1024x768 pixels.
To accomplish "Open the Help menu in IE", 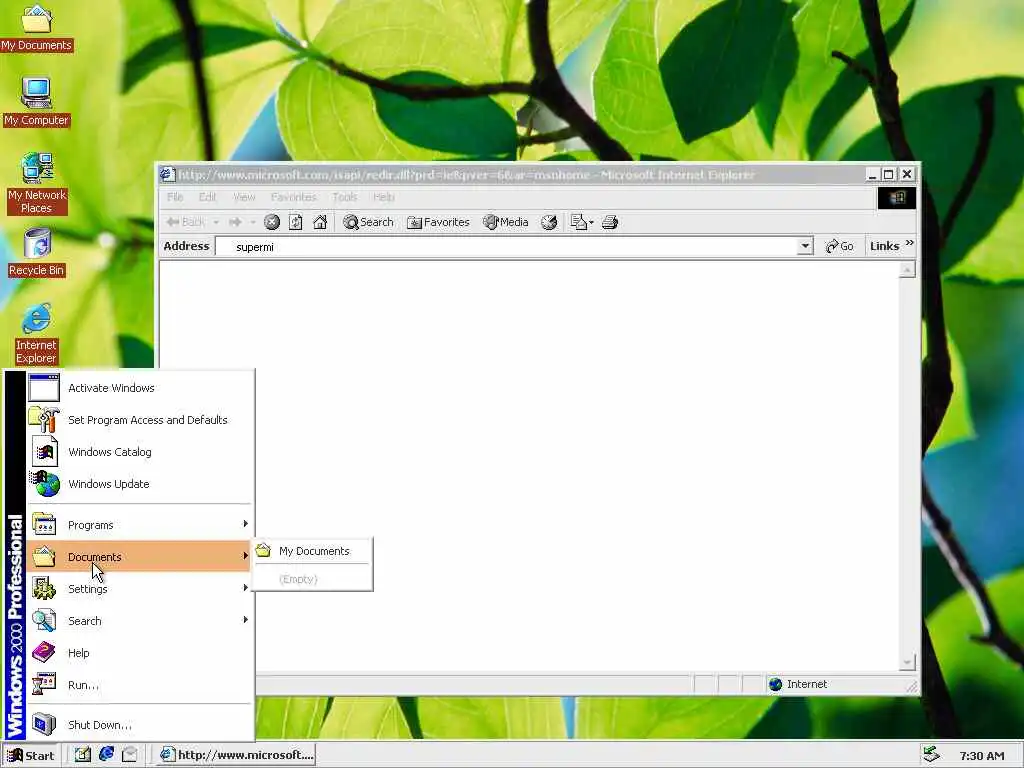I will click(x=383, y=197).
